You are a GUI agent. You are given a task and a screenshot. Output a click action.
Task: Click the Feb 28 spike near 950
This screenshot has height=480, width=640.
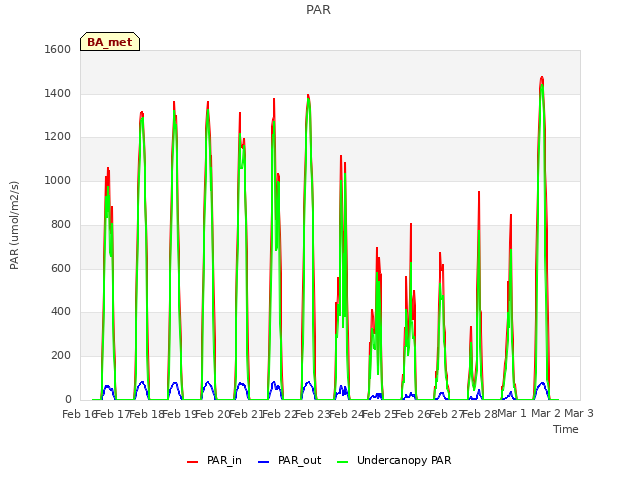pos(479,192)
